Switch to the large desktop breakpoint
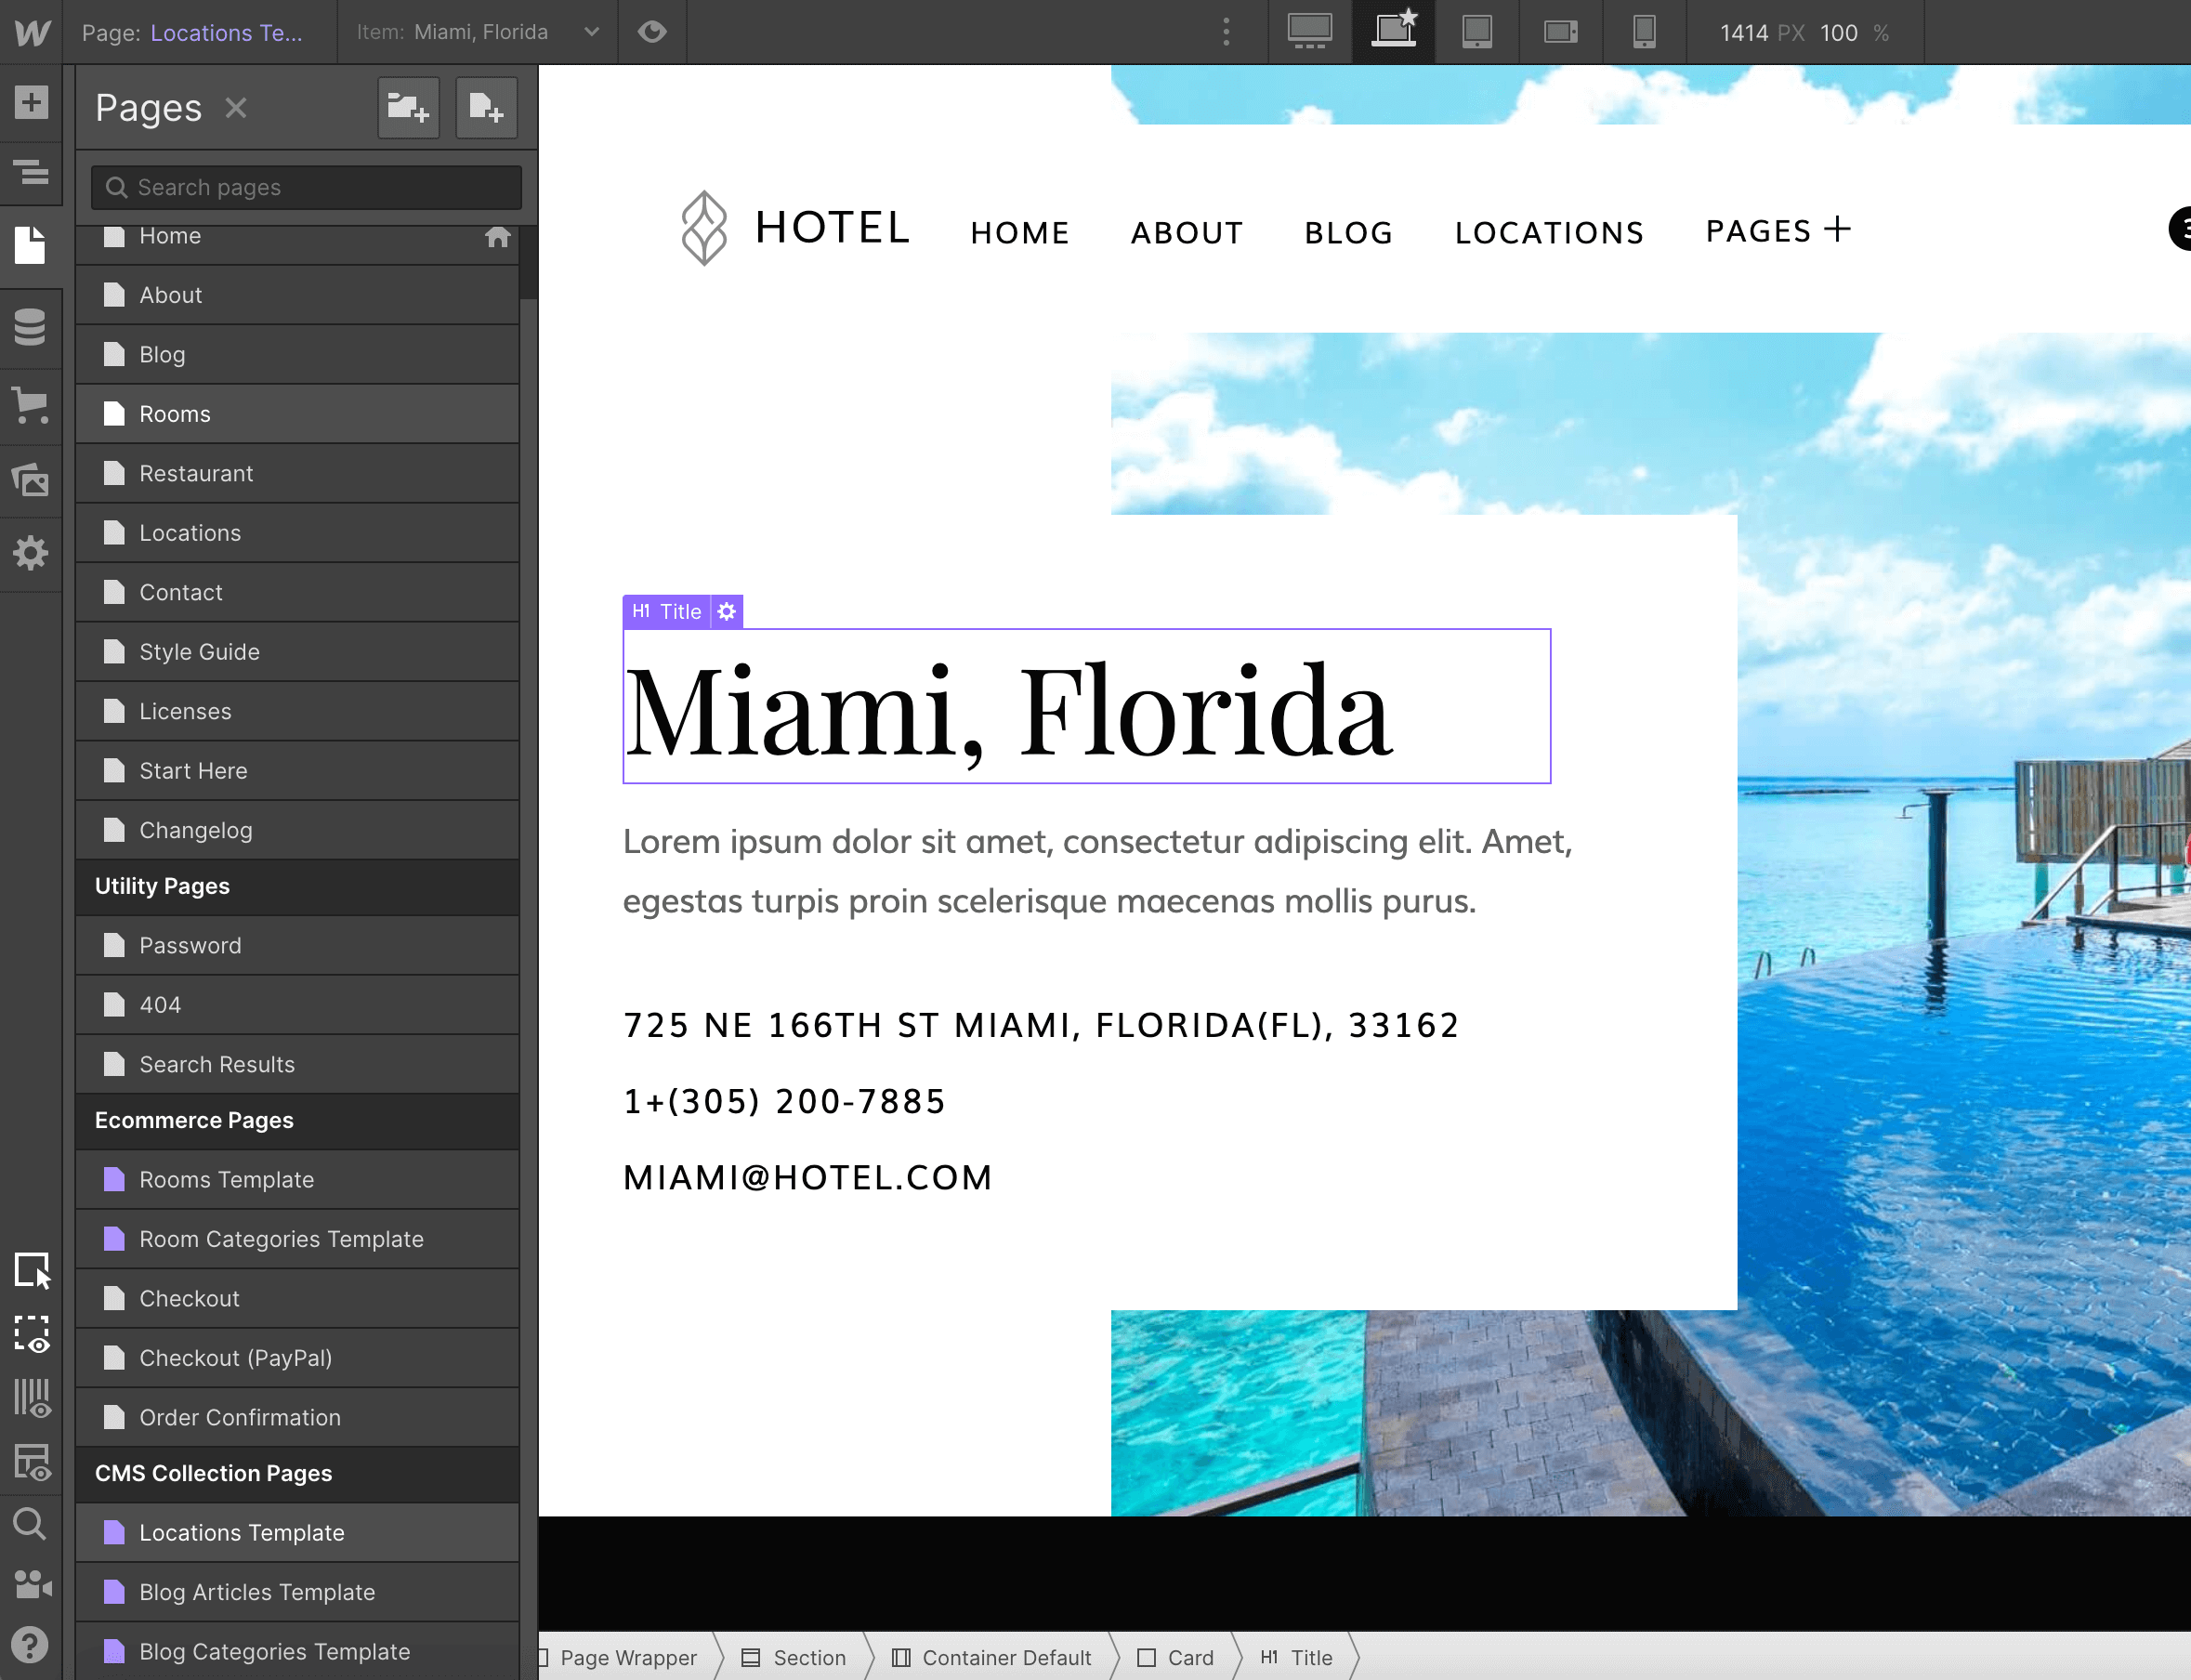Image resolution: width=2191 pixels, height=1680 pixels. (1310, 31)
